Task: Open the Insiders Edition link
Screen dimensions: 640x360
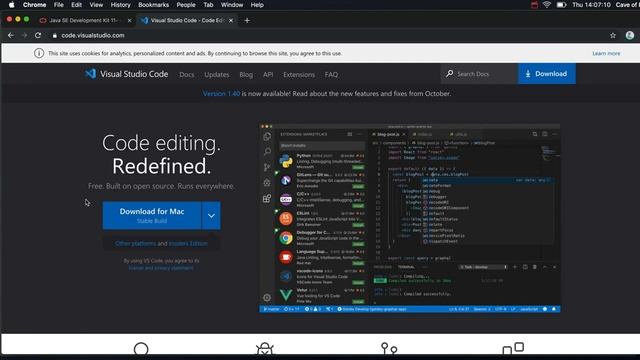Action: click(188, 243)
